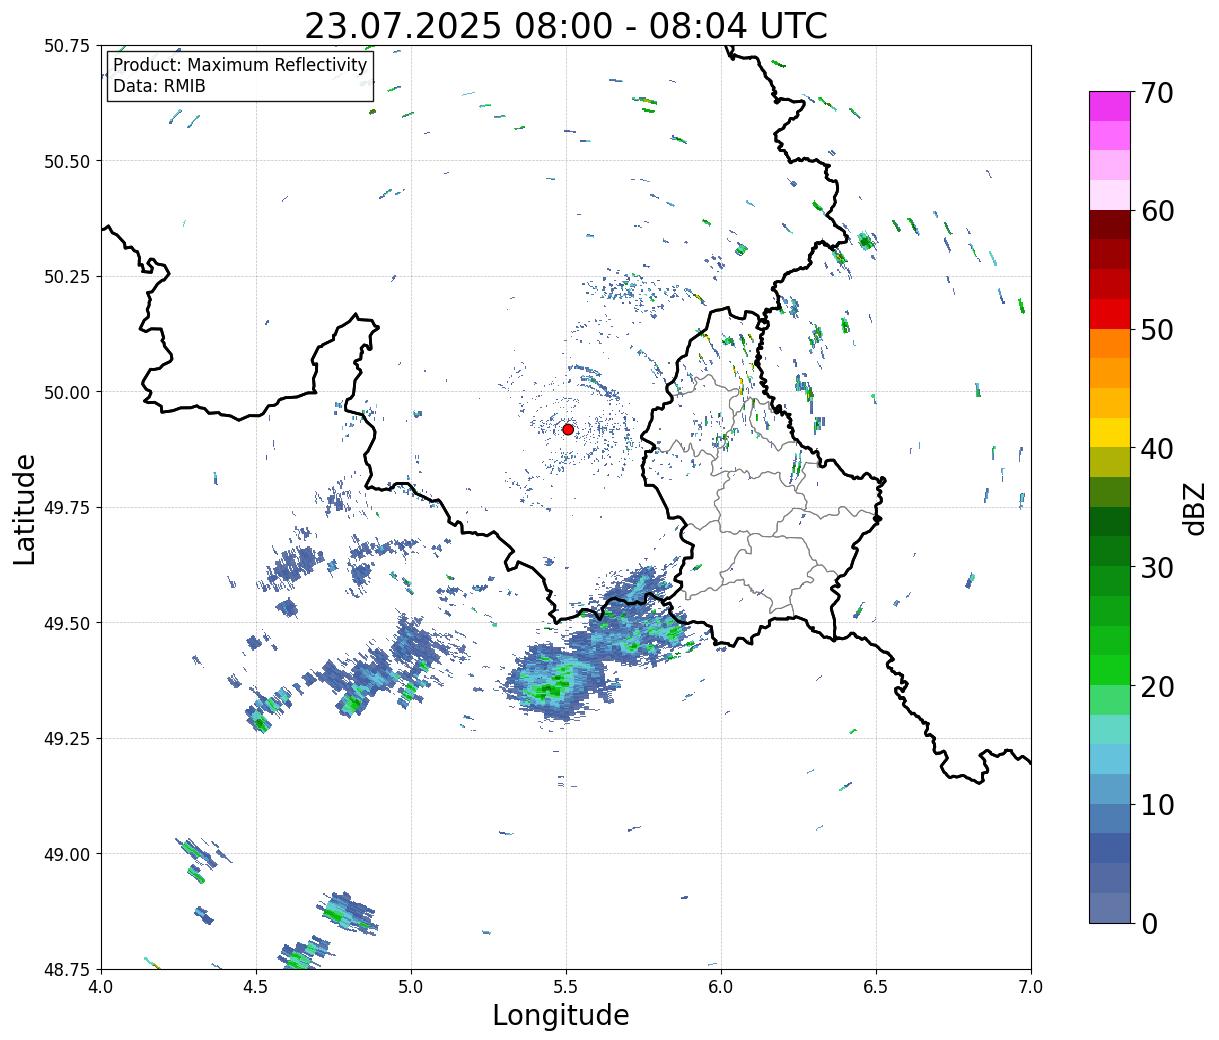Click the latitude tick label 50.00
This screenshot has height=1040, width=1219.
point(67,392)
